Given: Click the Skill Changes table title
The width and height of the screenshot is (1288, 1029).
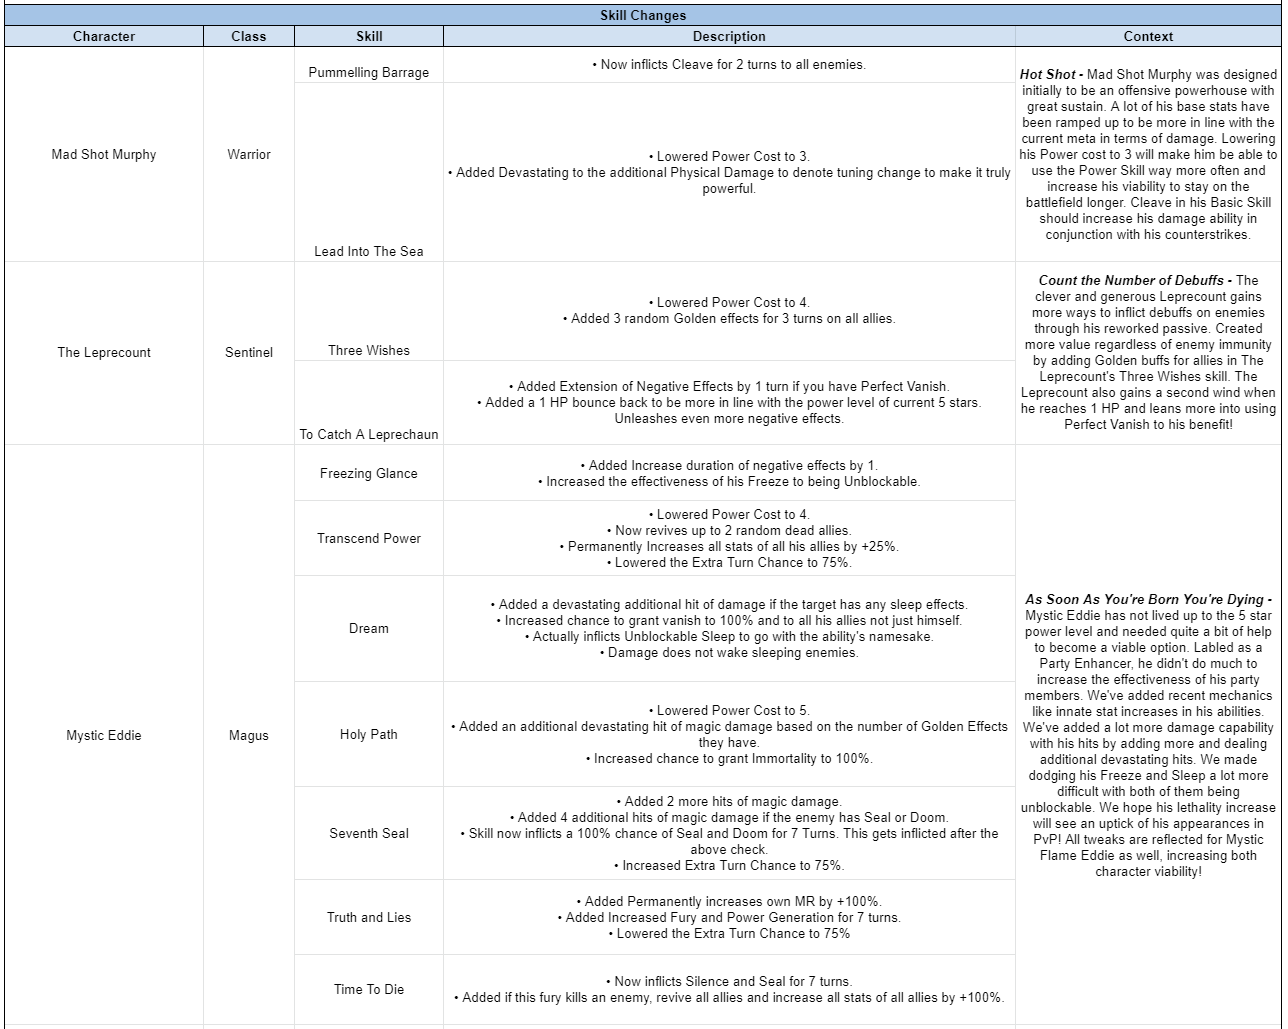Looking at the screenshot, I should point(643,15).
